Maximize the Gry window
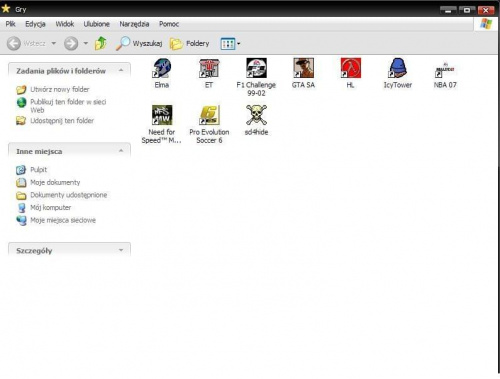Image resolution: width=500 pixels, height=379 pixels. pos(467,10)
